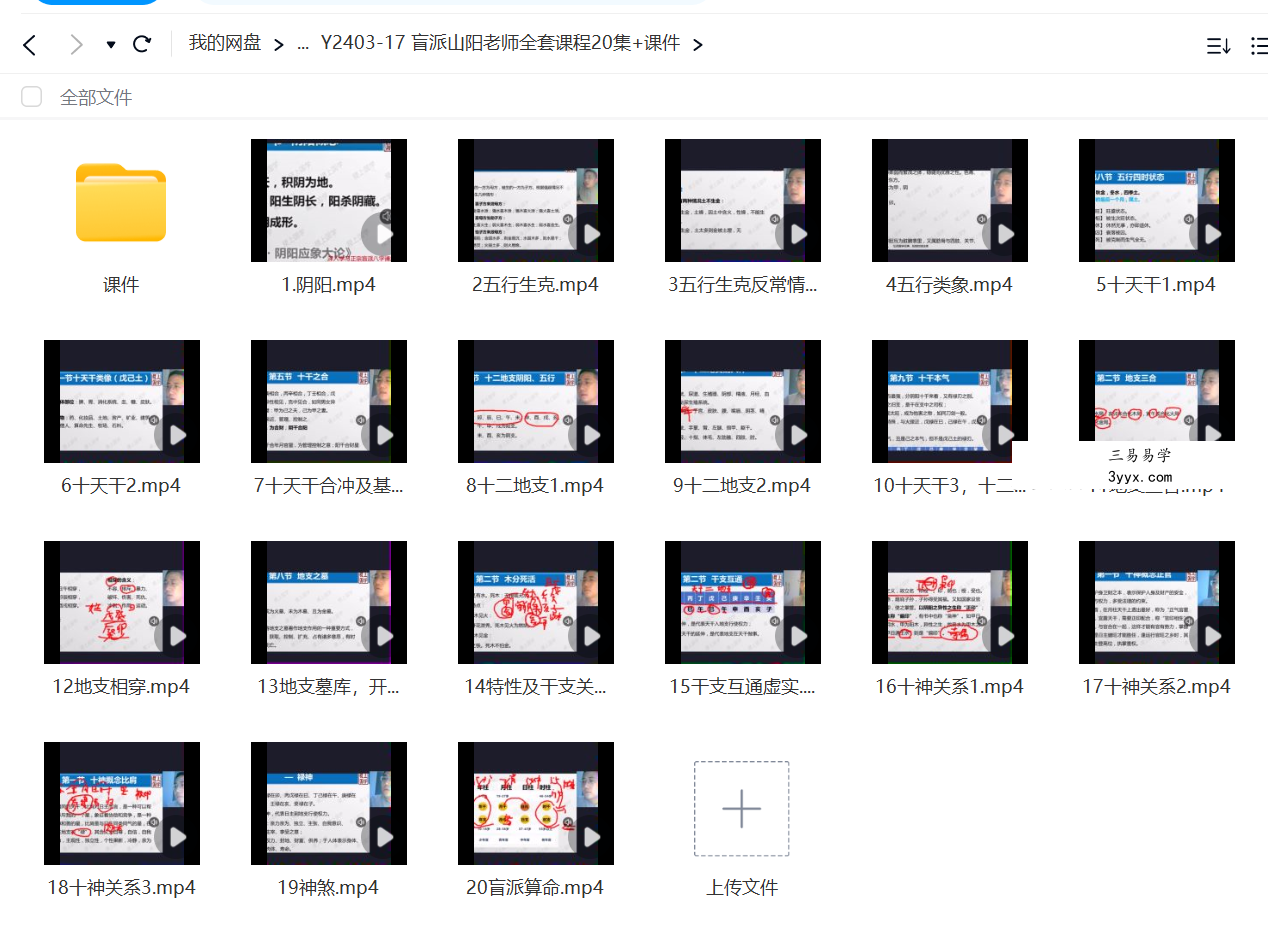1268x930 pixels.
Task: Play 9十二地支2.mp4 using play icon
Action: 799,435
